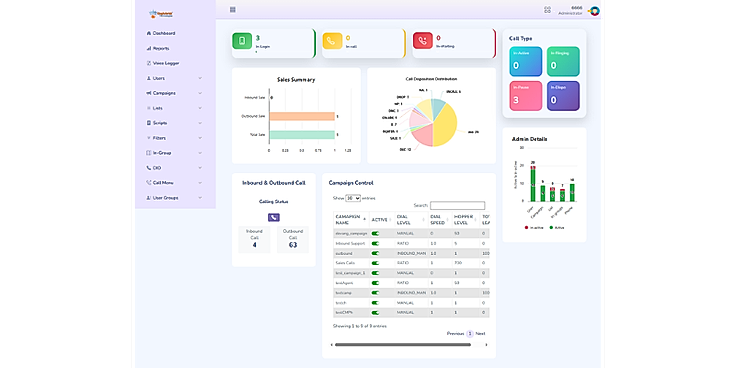Click the In-Active call type tile
The height and width of the screenshot is (368, 736).
click(x=526, y=61)
